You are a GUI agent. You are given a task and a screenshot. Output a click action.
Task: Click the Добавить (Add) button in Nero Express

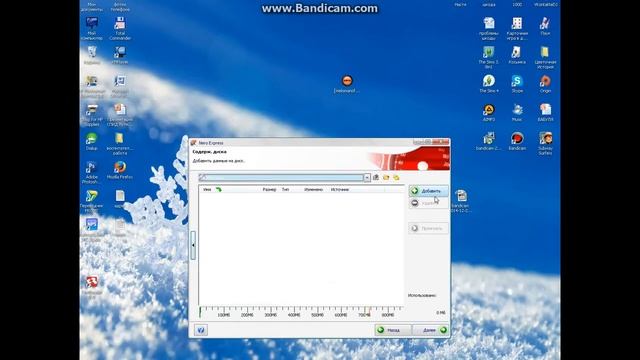click(428, 191)
